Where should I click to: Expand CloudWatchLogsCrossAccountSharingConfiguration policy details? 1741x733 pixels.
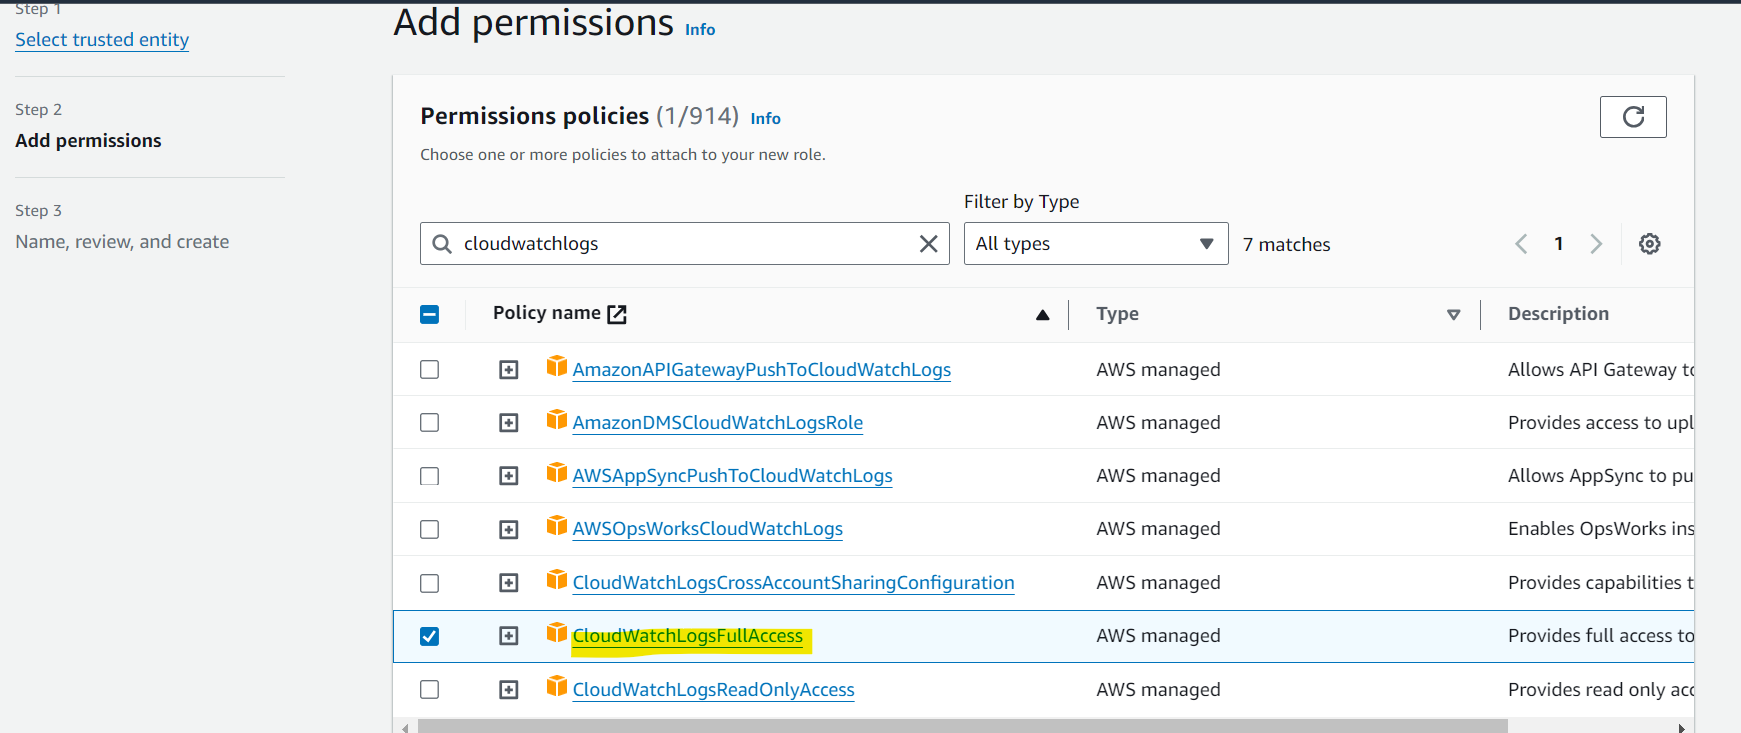509,583
